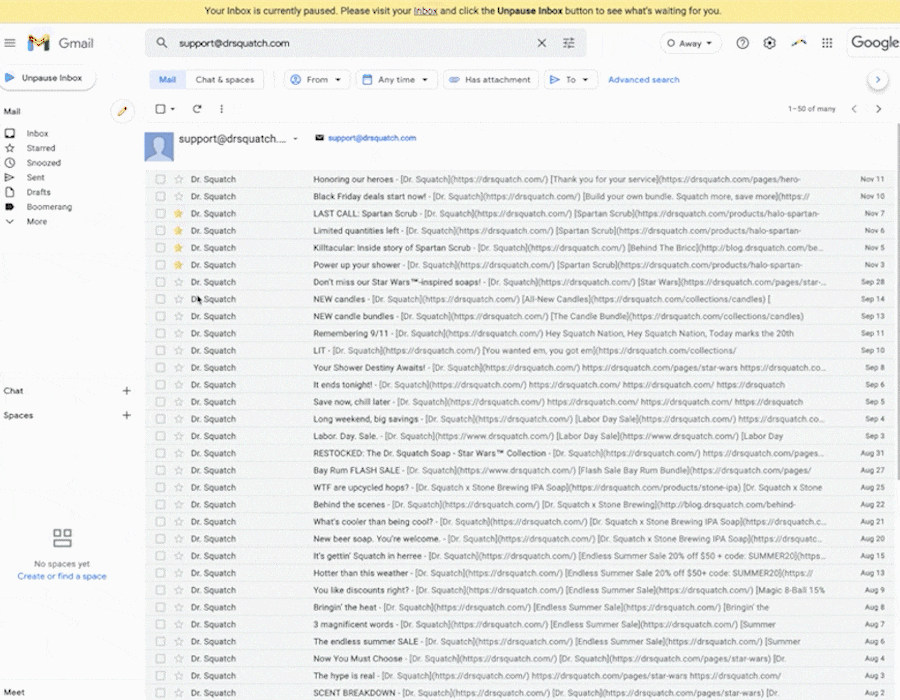
Task: Select the 'Black Friday deals start now!' checkbox
Action: (x=160, y=196)
